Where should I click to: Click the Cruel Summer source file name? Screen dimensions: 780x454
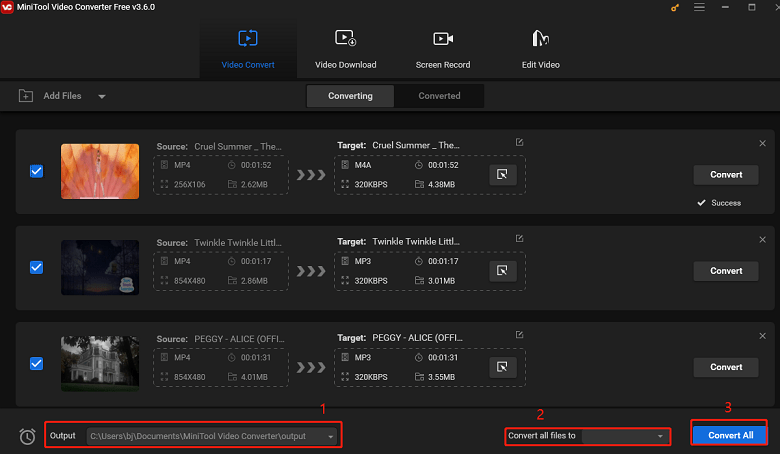(237, 147)
